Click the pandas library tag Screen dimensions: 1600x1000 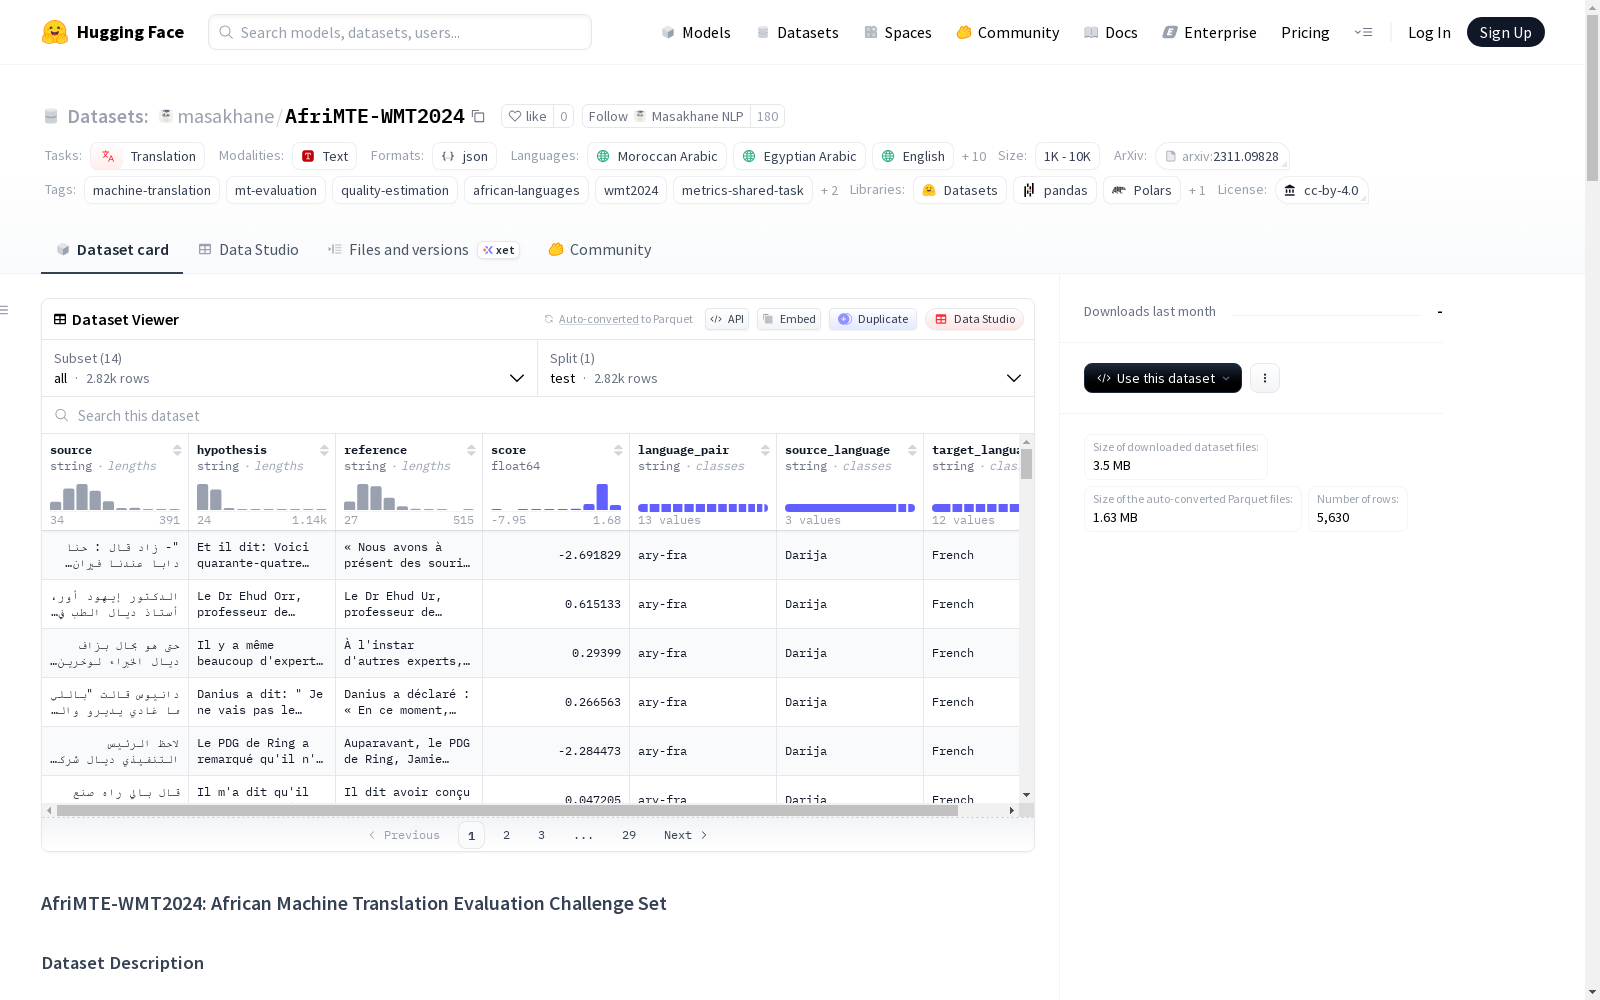pyautogui.click(x=1054, y=190)
